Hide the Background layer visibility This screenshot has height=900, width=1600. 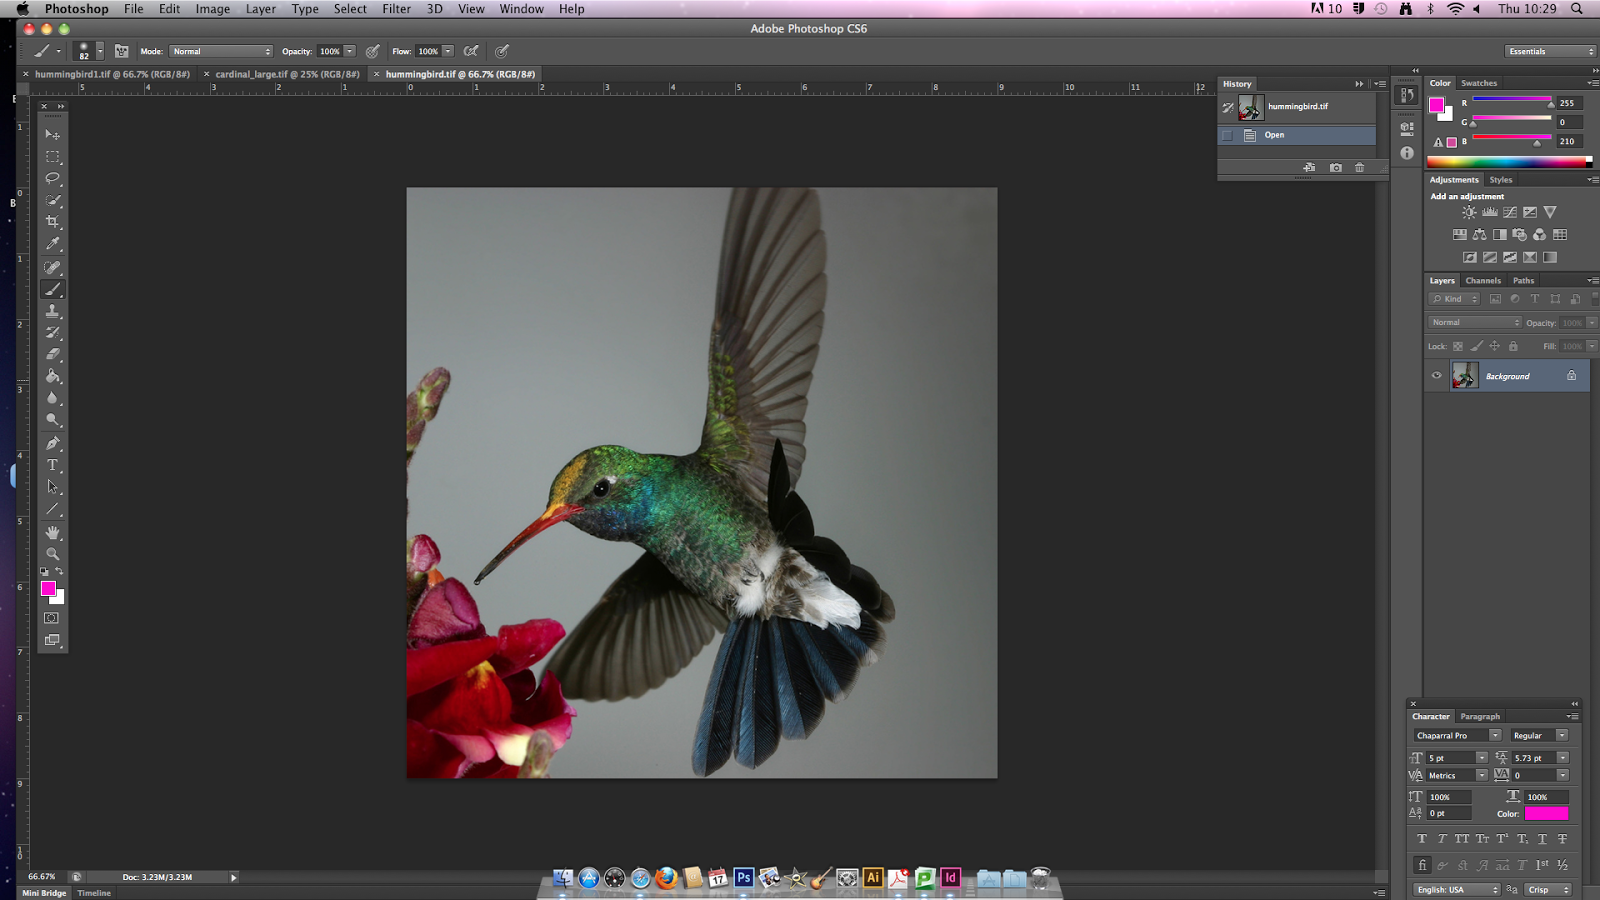1437,376
